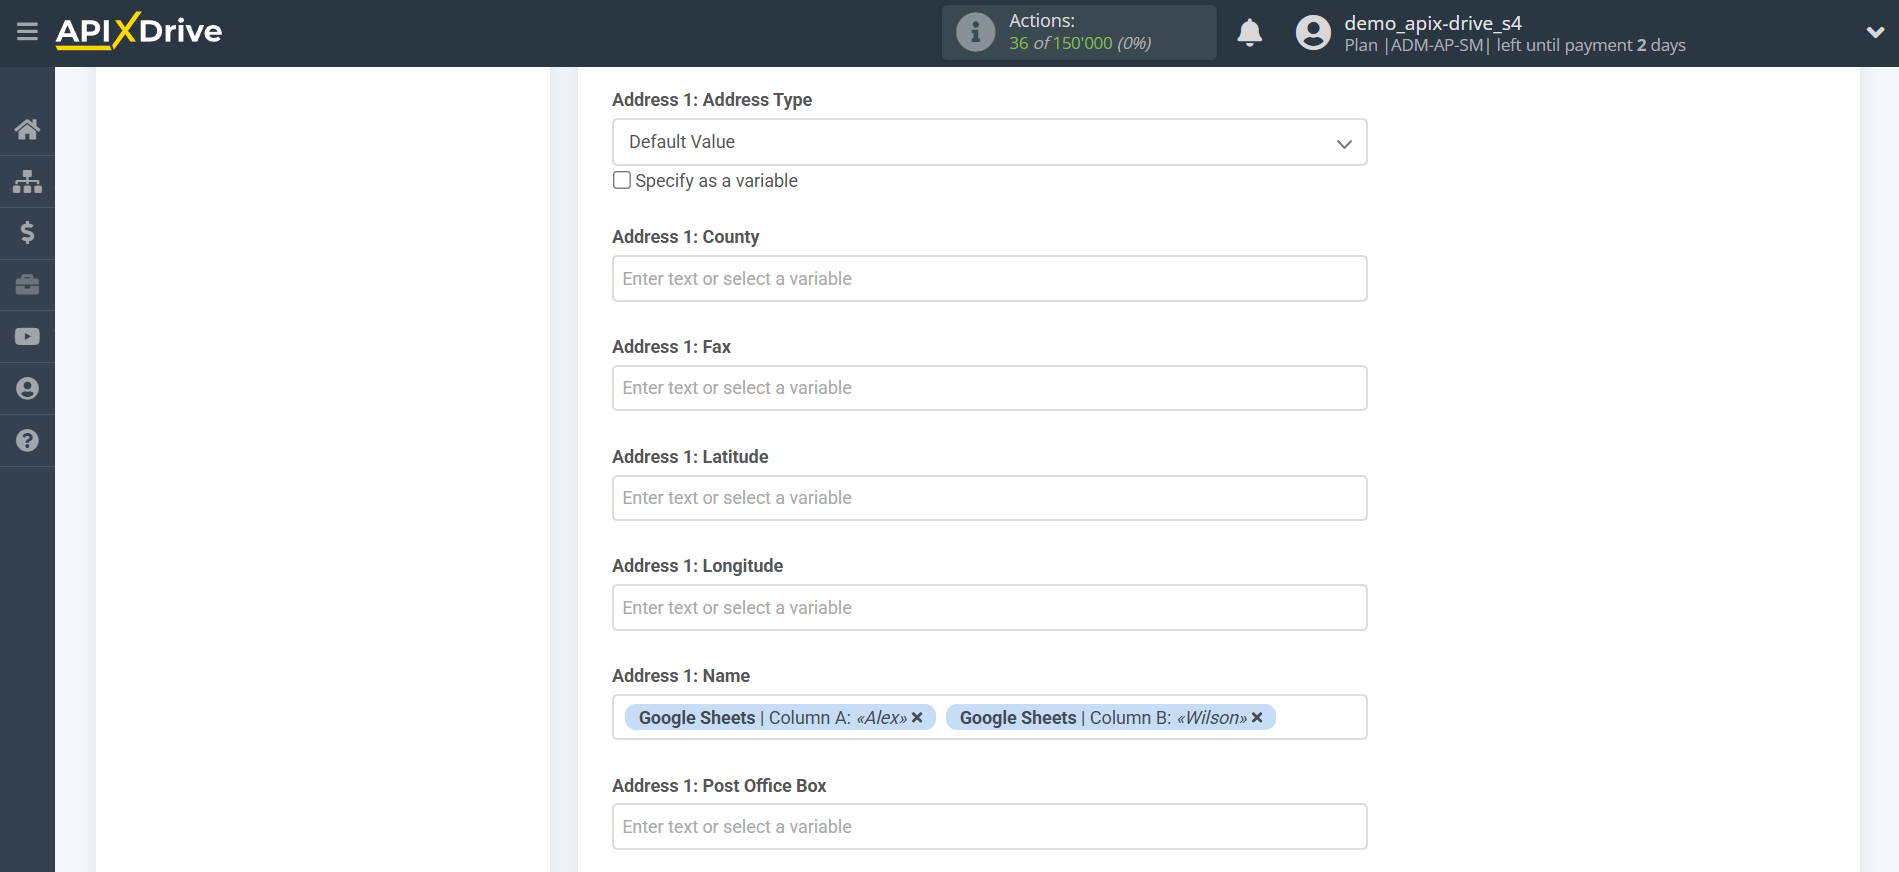1899x872 pixels.
Task: Click the Address 1: Address Type label
Action: [712, 100]
